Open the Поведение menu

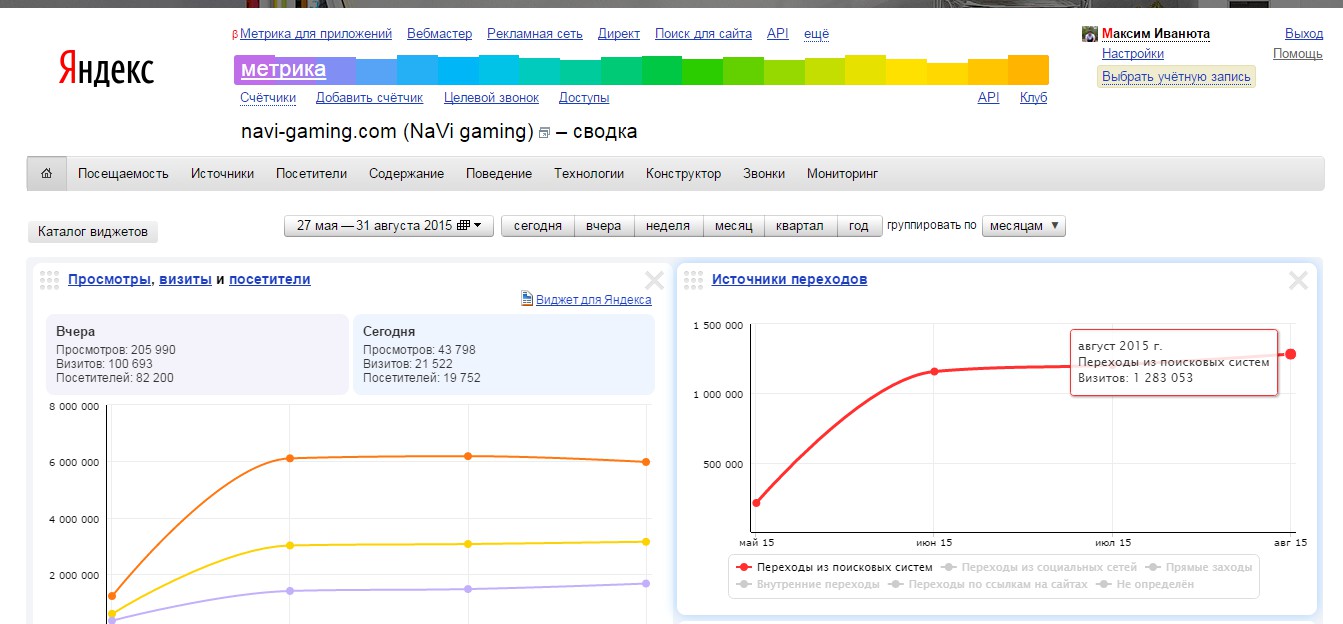pos(499,174)
